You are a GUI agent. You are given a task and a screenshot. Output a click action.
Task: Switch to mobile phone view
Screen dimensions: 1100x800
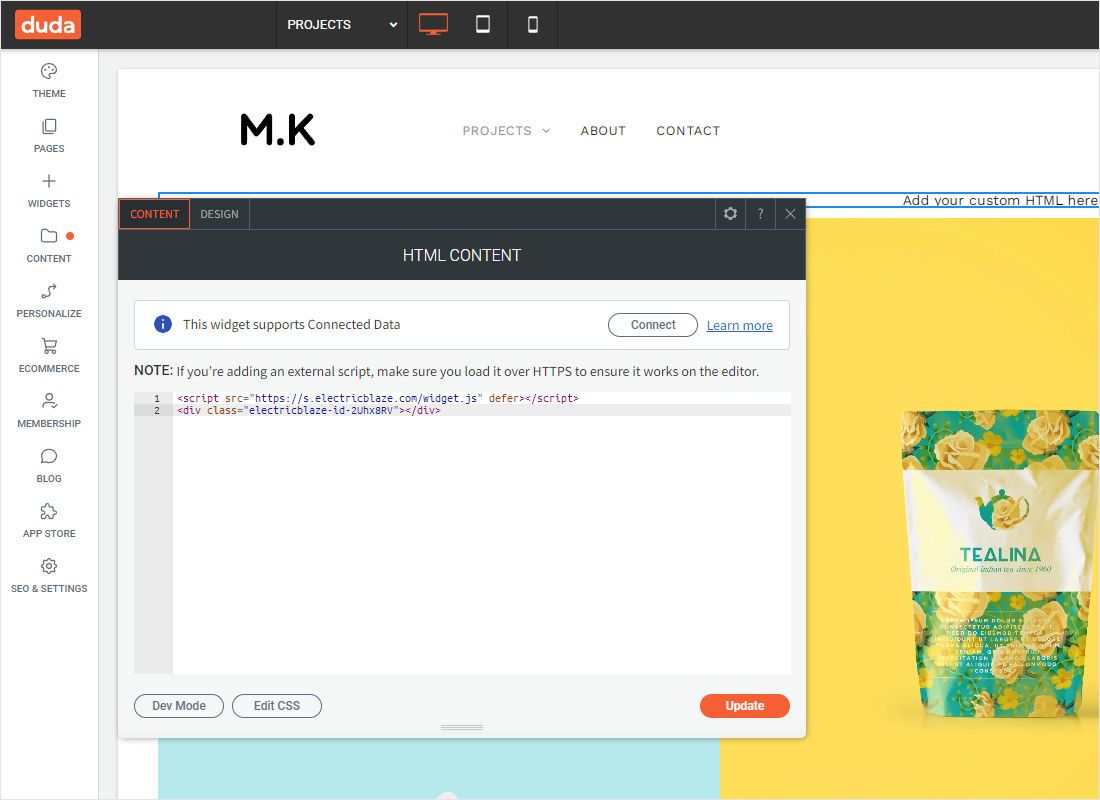[532, 25]
